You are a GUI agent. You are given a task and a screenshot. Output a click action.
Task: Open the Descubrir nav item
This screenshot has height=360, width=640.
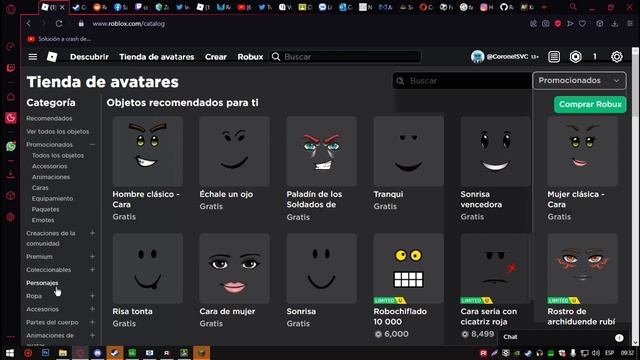(89, 57)
